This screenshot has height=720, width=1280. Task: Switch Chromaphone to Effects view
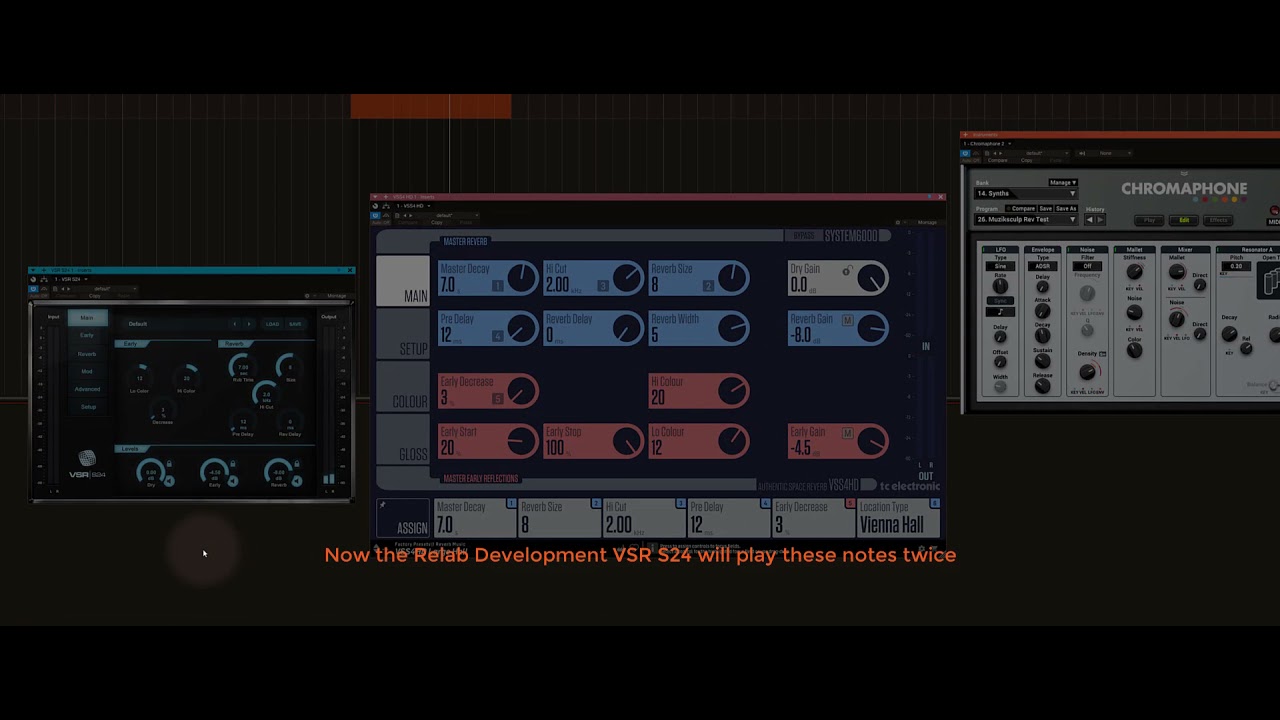1218,220
